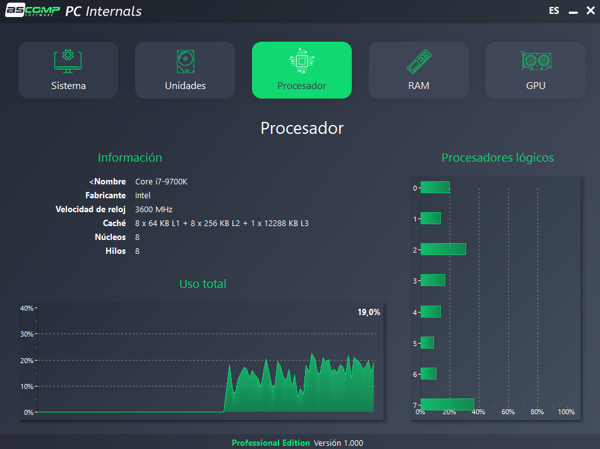
Task: Click the ASCOMP logo
Action: (33, 10)
